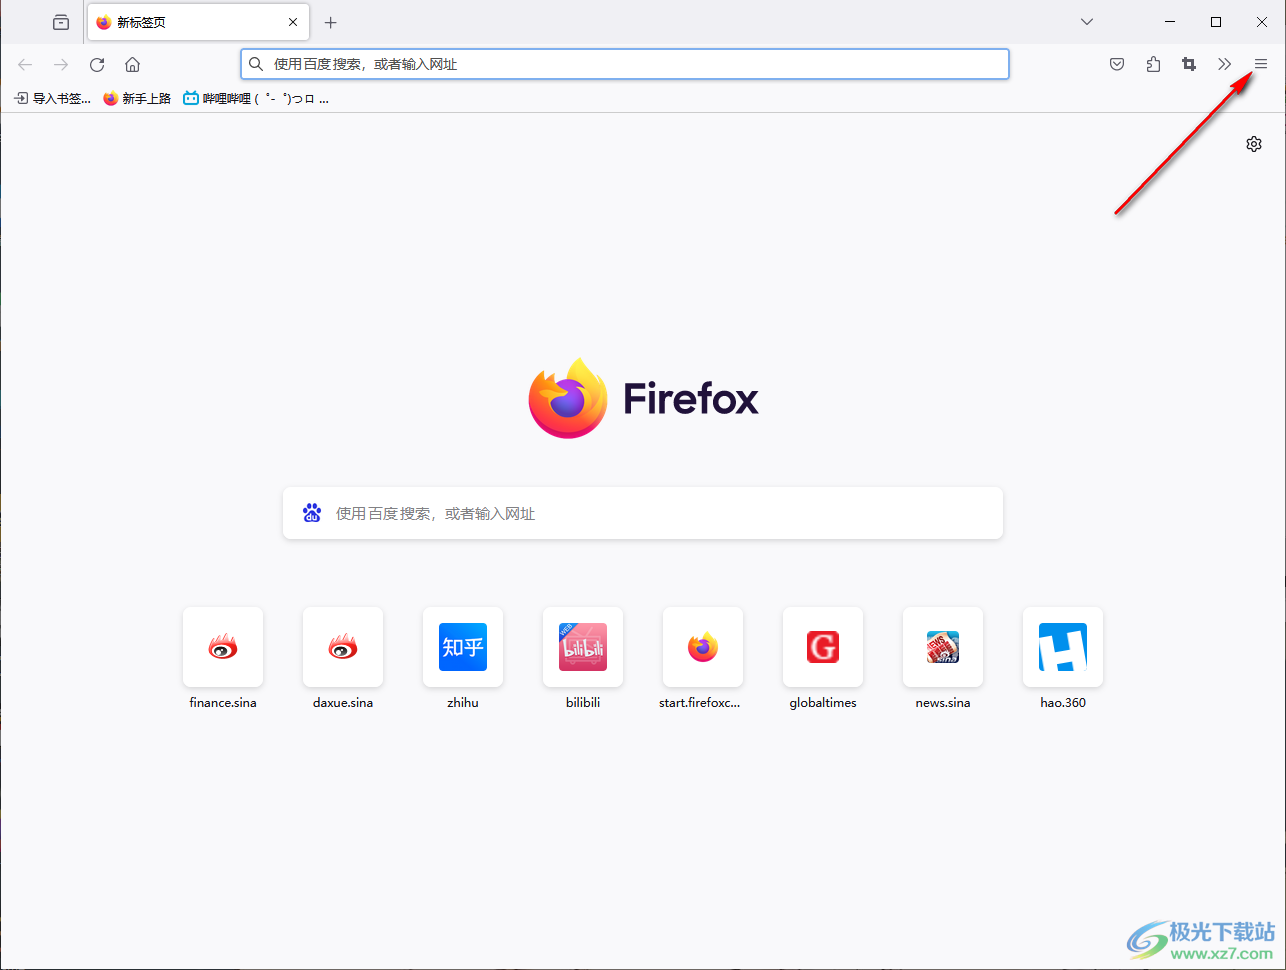
Task: Click the screenshot crop tool icon
Action: click(1189, 64)
